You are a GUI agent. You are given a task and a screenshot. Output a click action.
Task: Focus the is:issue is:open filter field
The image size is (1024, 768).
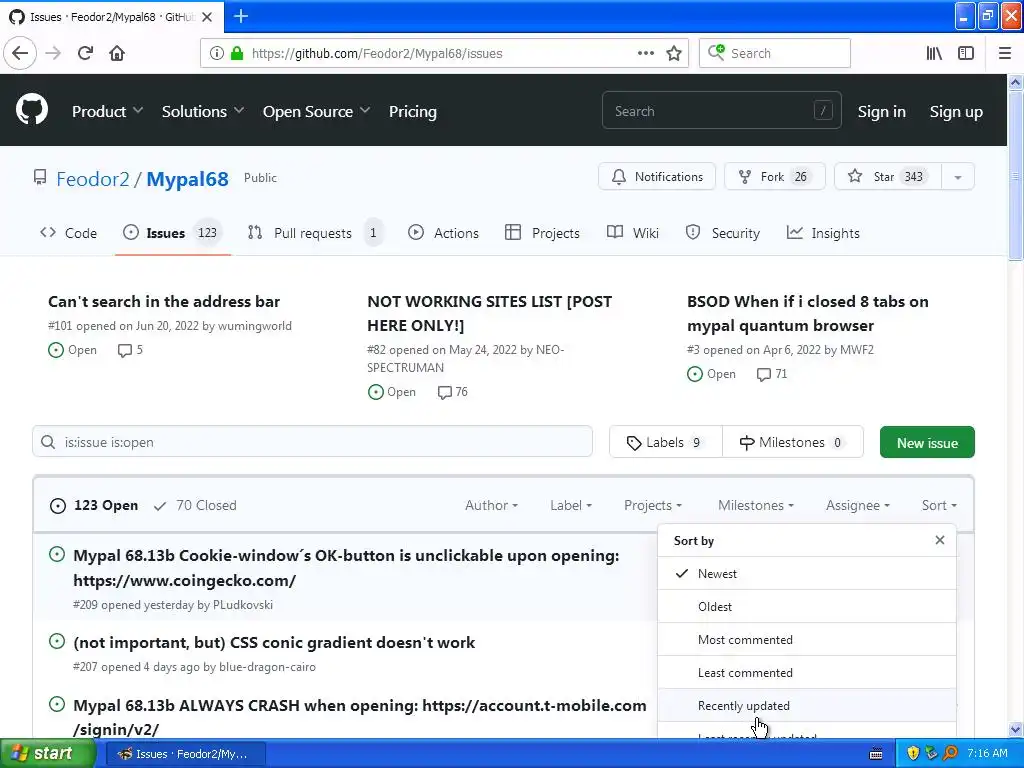[313, 442]
